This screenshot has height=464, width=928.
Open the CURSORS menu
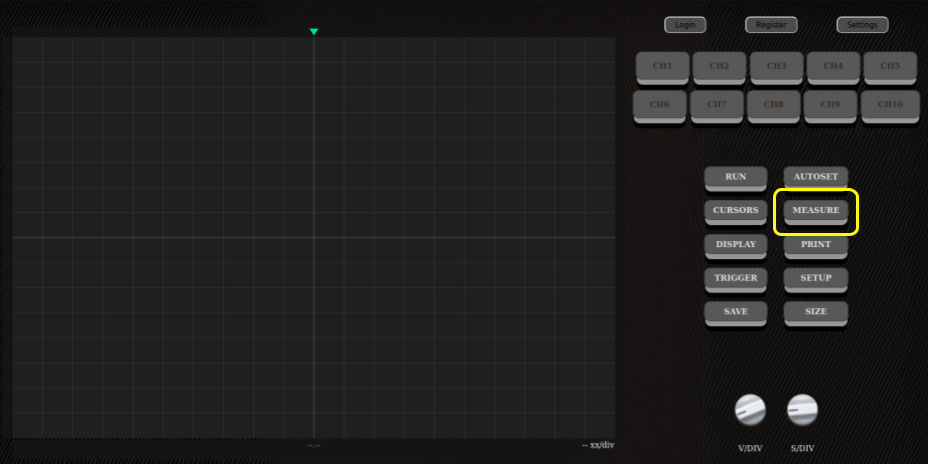736,211
